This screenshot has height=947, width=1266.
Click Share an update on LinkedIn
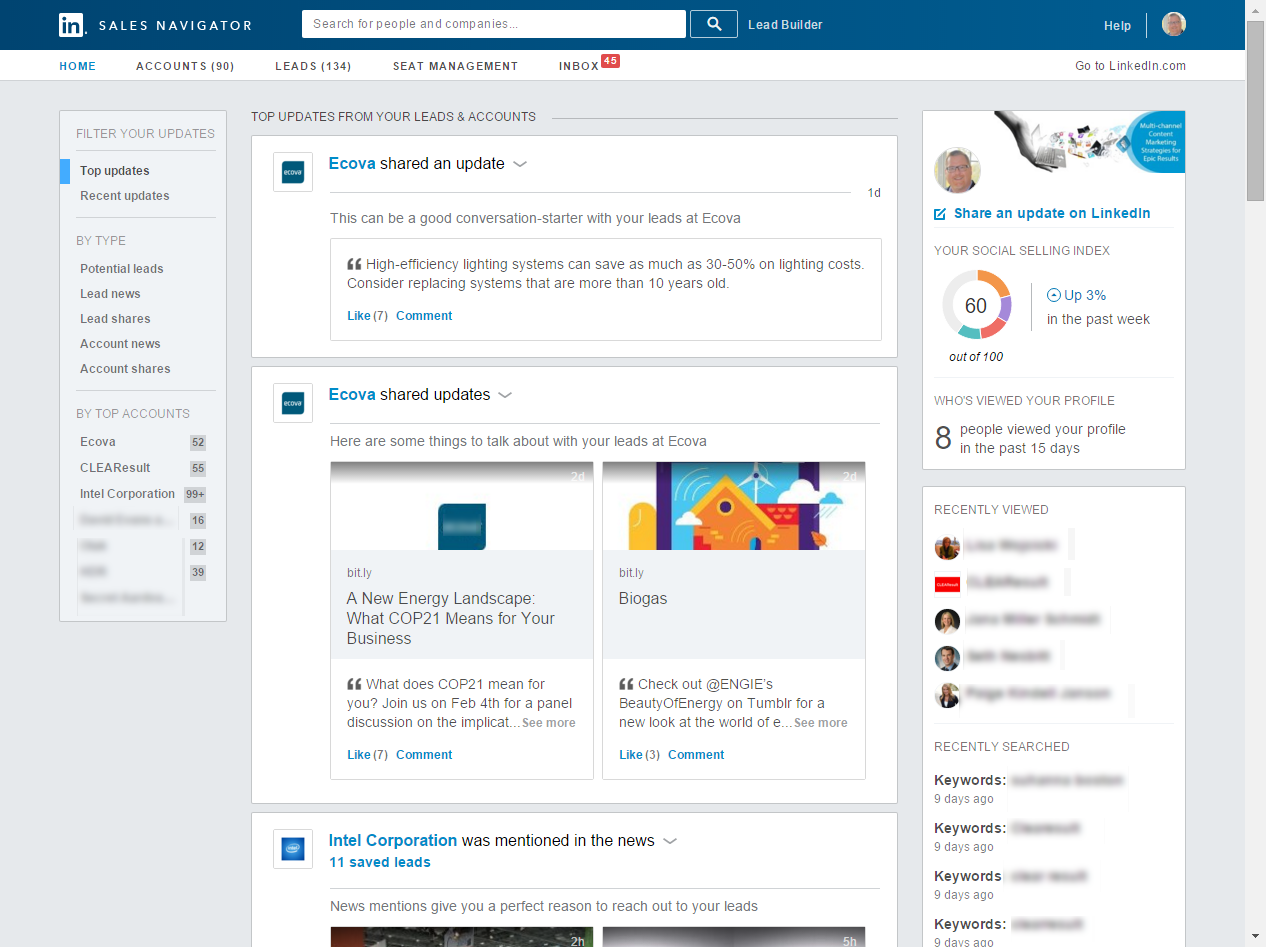(1042, 213)
